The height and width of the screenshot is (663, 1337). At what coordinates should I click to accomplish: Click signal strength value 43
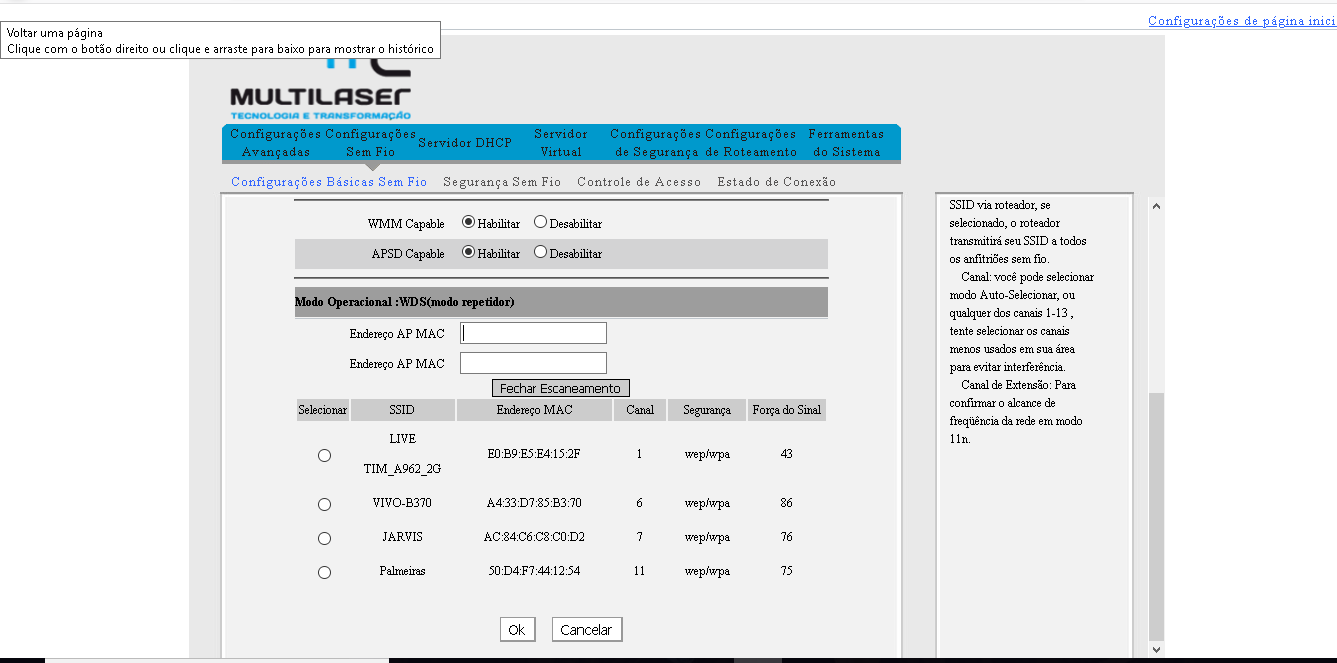[787, 454]
